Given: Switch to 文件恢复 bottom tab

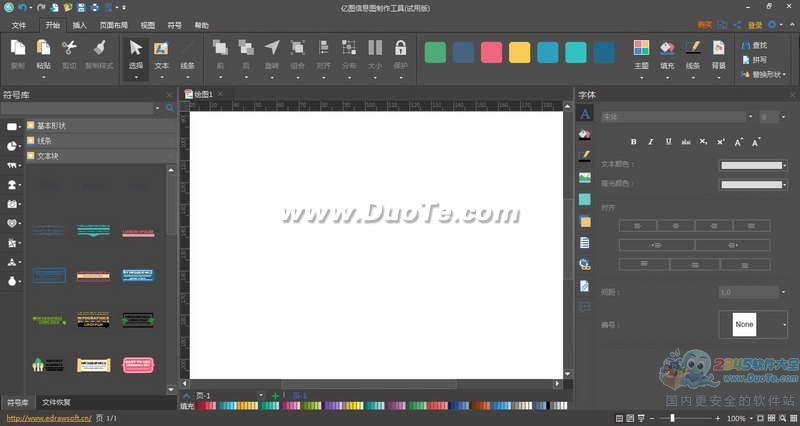Looking at the screenshot, I should coord(56,402).
